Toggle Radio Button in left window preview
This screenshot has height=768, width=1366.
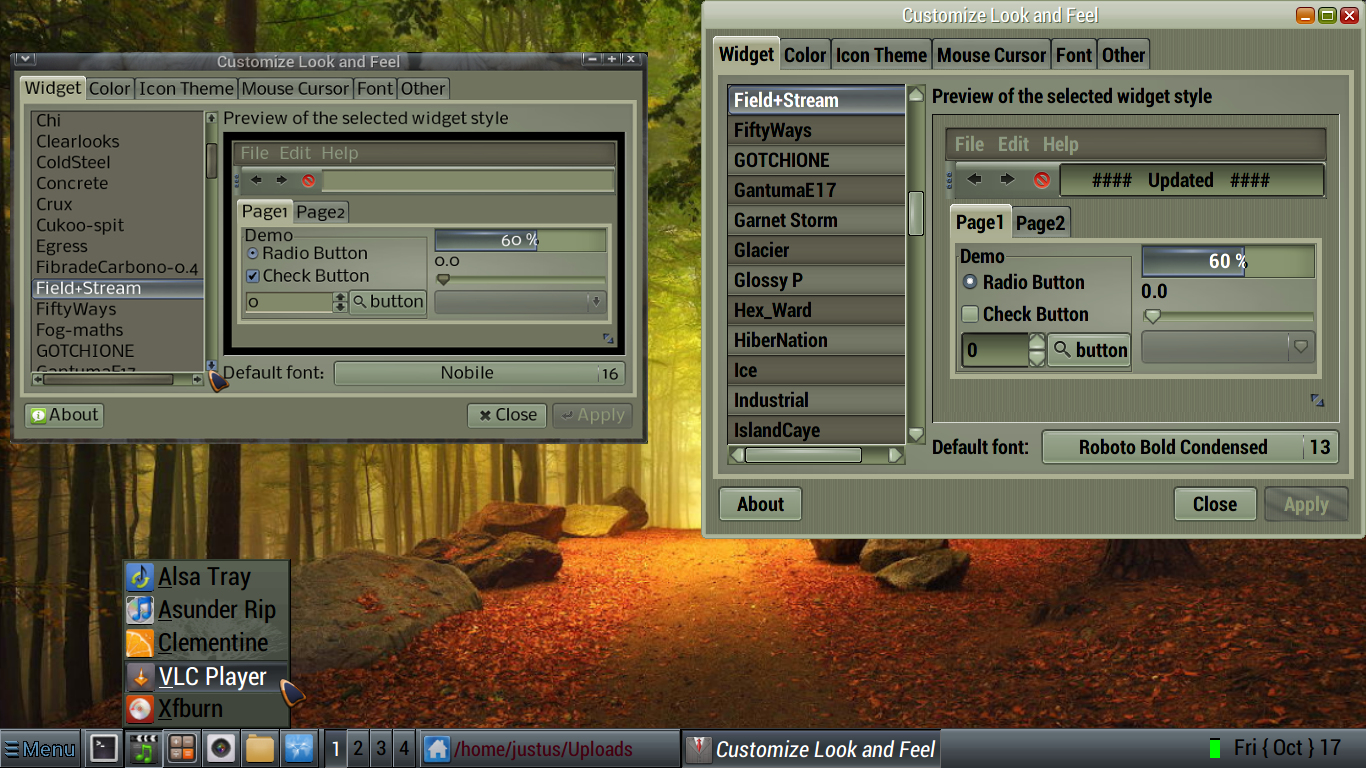pyautogui.click(x=307, y=253)
